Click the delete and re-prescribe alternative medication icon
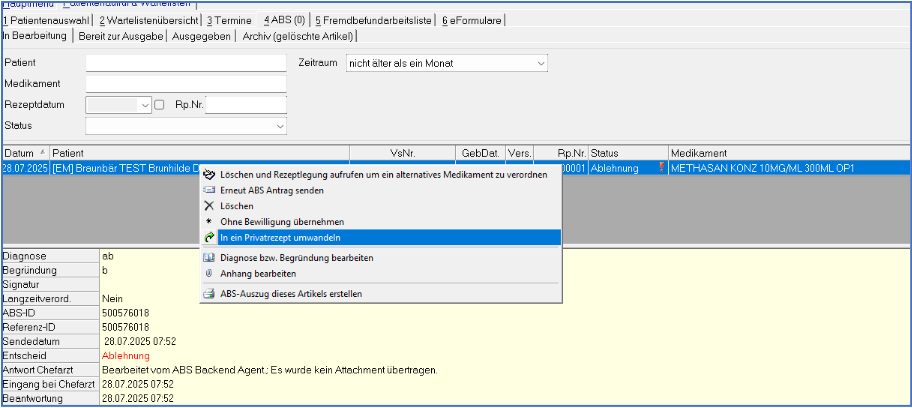The height and width of the screenshot is (408, 912). tap(209, 175)
